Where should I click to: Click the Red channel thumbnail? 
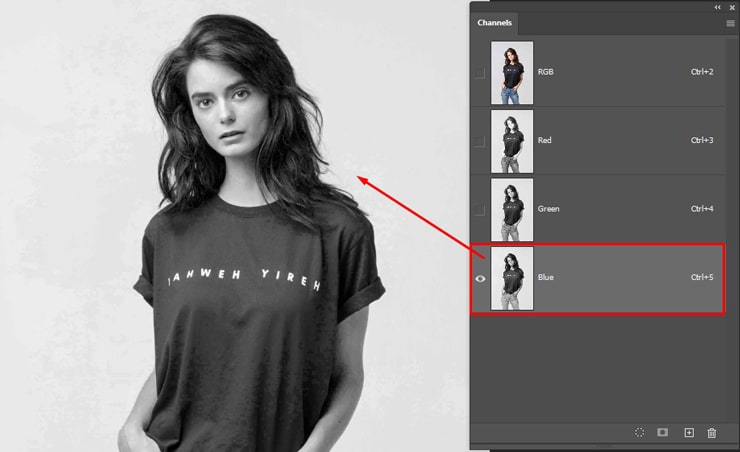tap(512, 141)
